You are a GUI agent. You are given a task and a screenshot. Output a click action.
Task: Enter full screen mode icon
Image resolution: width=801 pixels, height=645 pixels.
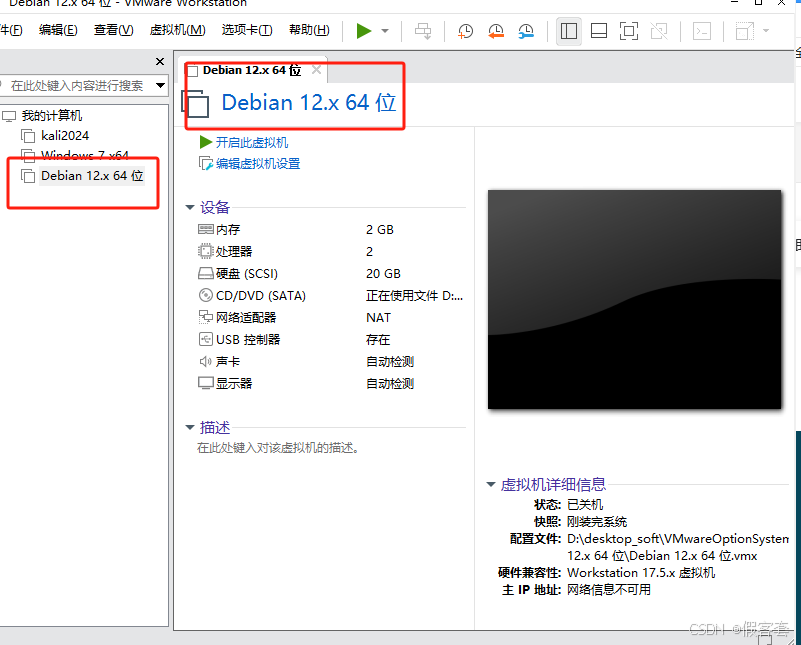(629, 31)
